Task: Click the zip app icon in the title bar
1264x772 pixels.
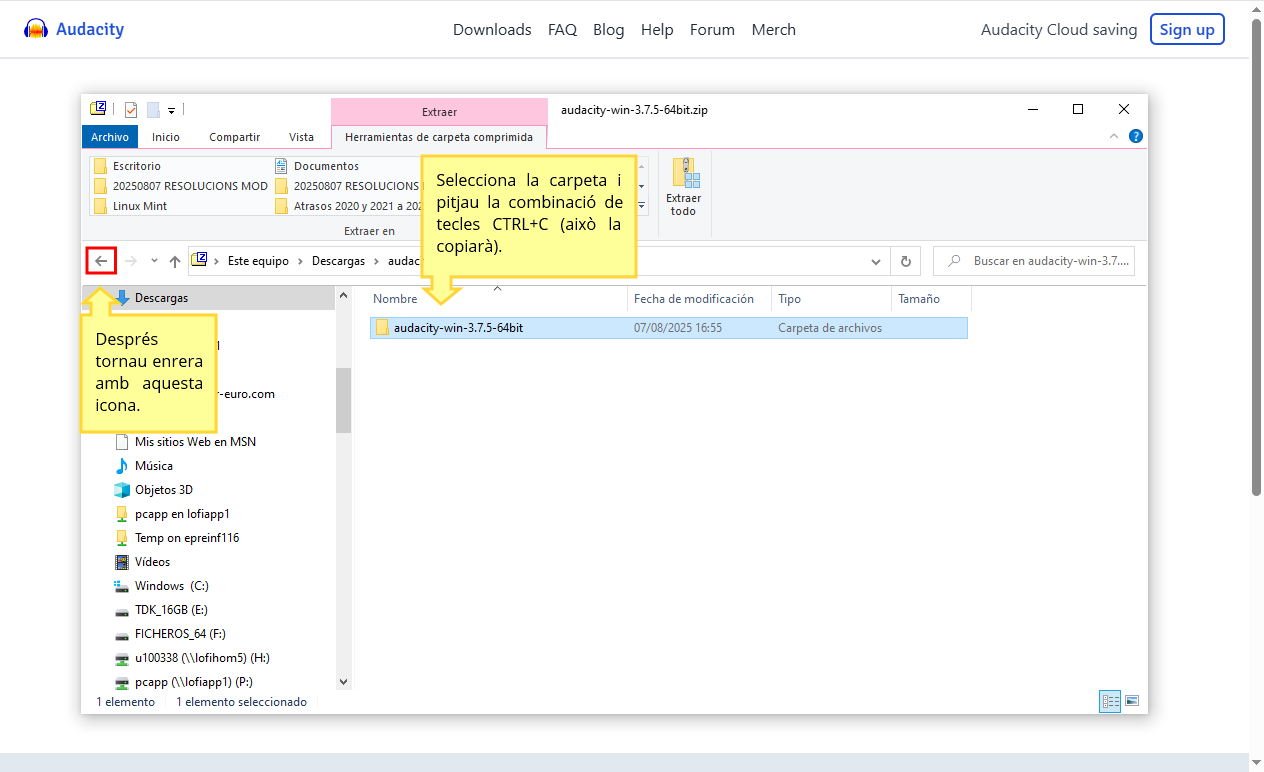Action: (x=98, y=109)
